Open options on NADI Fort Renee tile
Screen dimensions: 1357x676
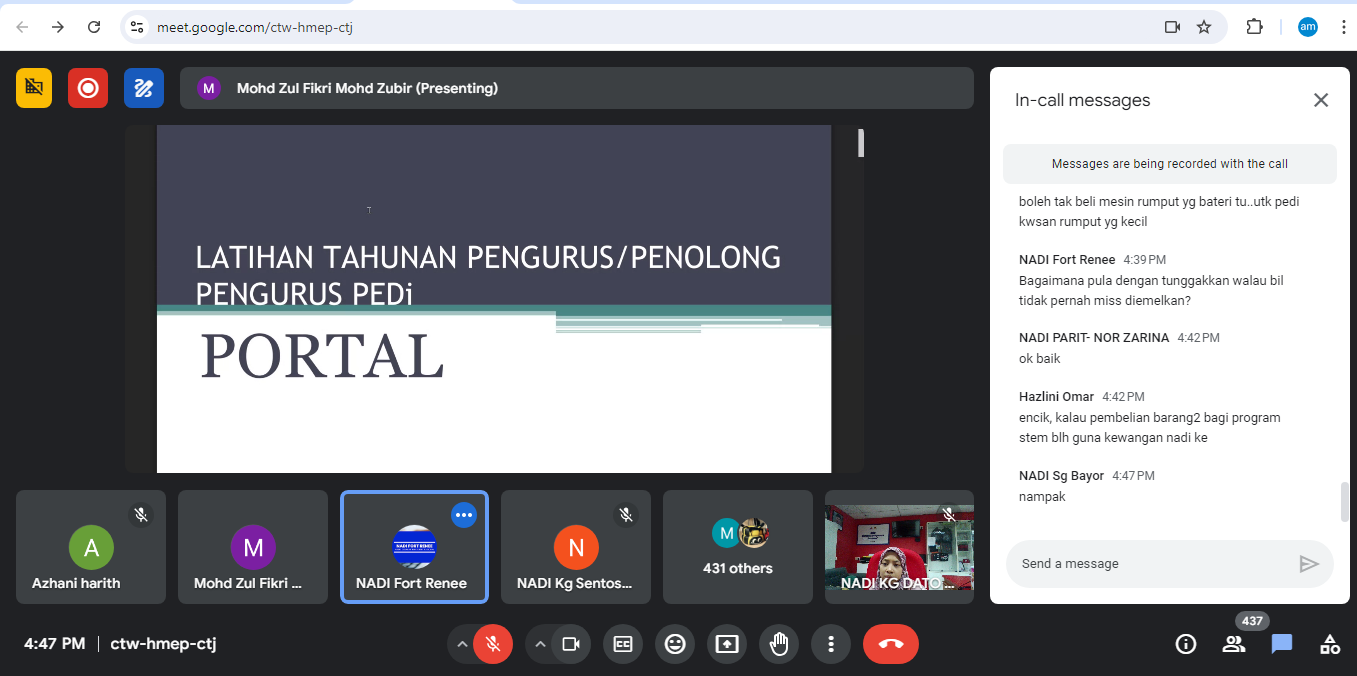click(463, 515)
